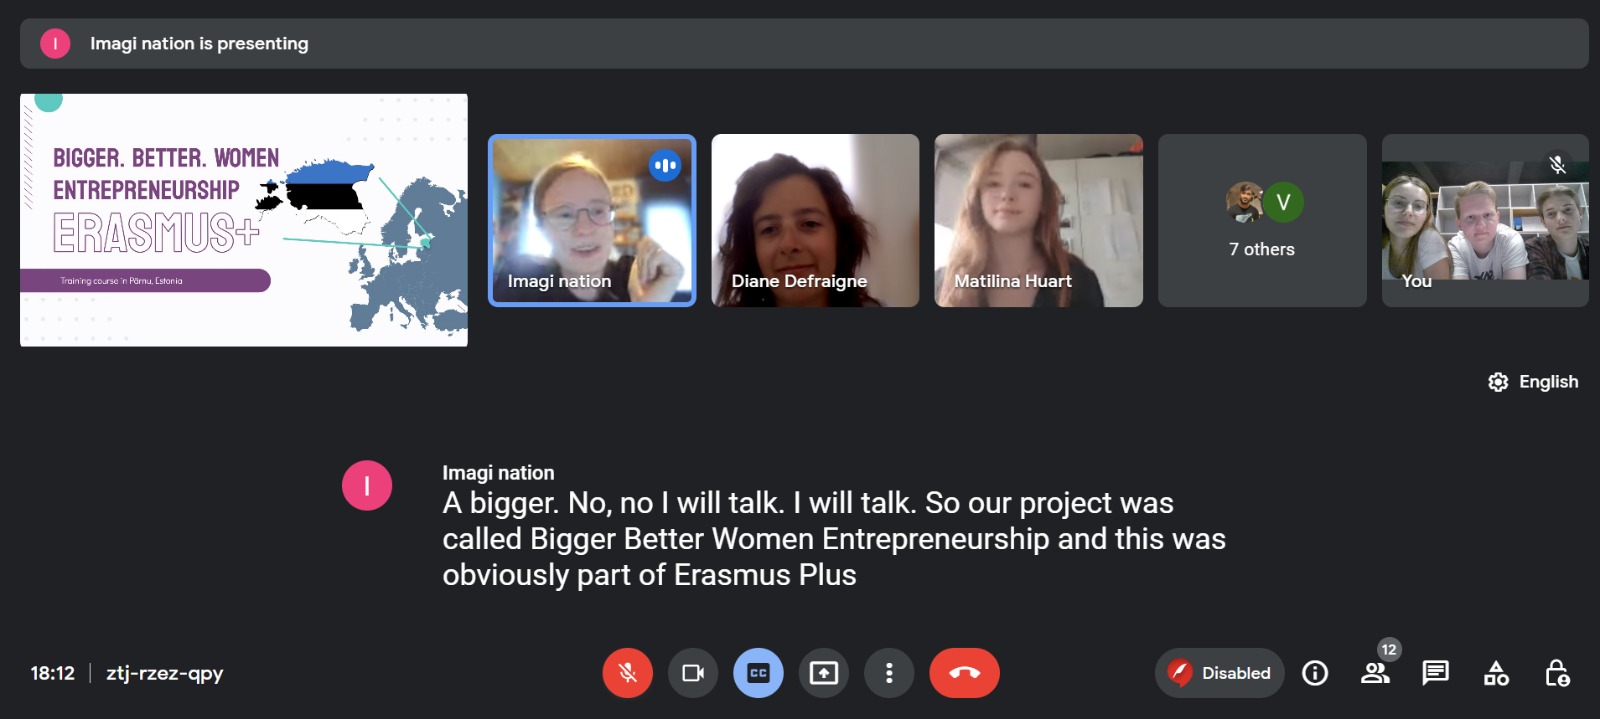
Task: Show the participants list icon
Action: coord(1375,673)
